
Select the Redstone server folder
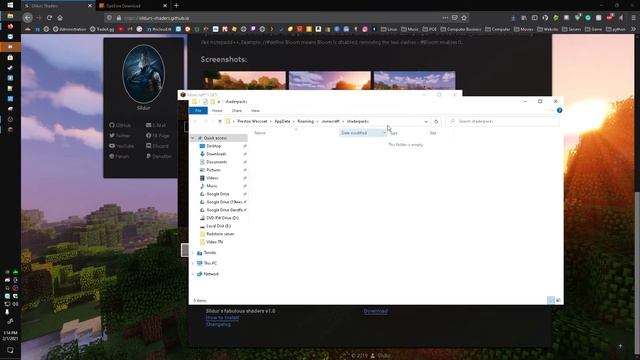(x=220, y=234)
